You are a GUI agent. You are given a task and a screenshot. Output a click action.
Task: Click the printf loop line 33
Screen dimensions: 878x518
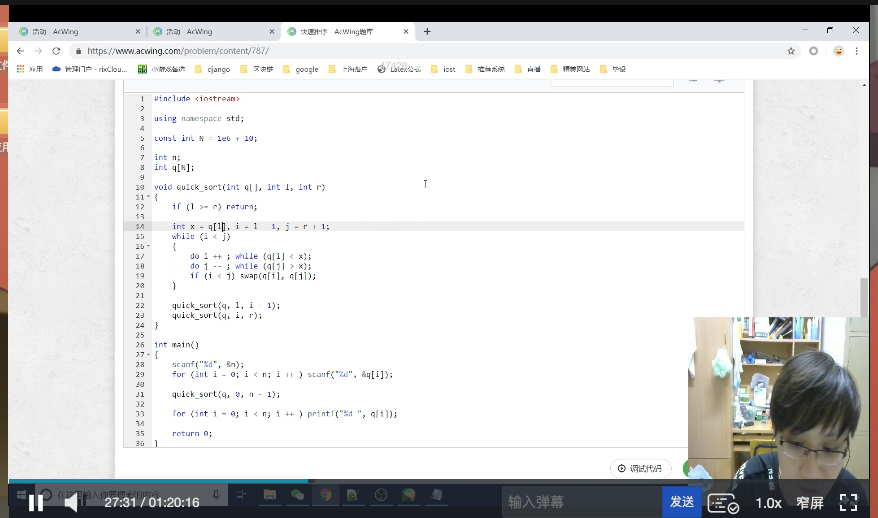coord(284,414)
